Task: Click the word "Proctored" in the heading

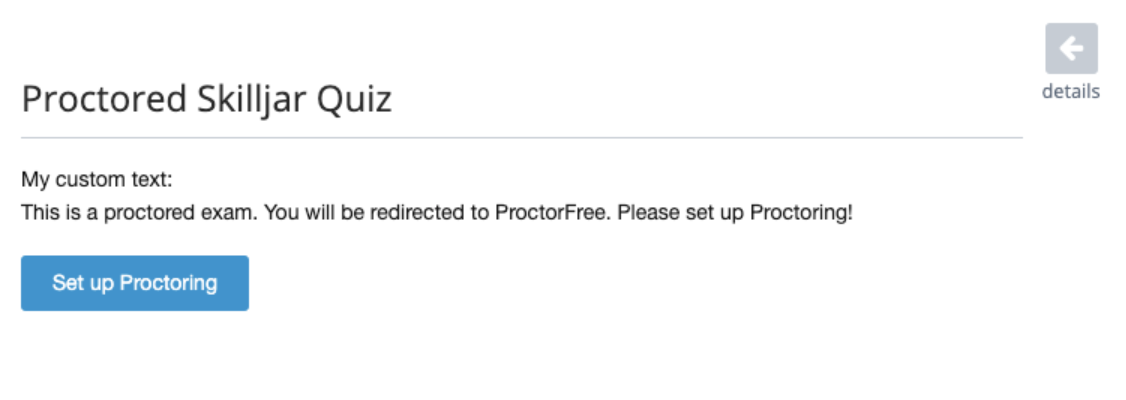Action: 104,99
